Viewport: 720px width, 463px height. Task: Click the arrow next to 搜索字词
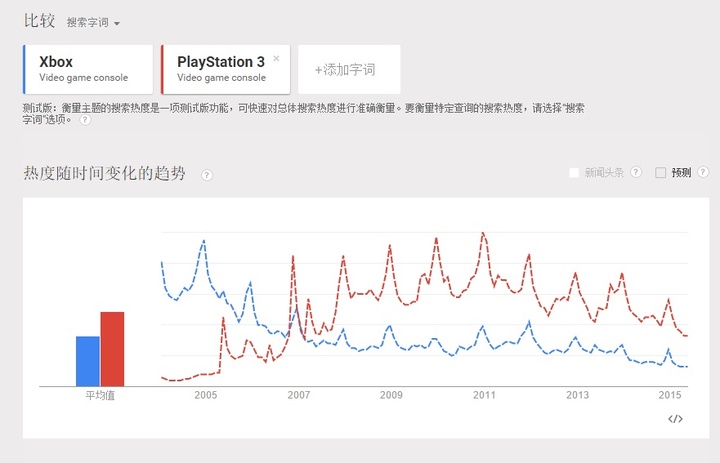pos(117,23)
